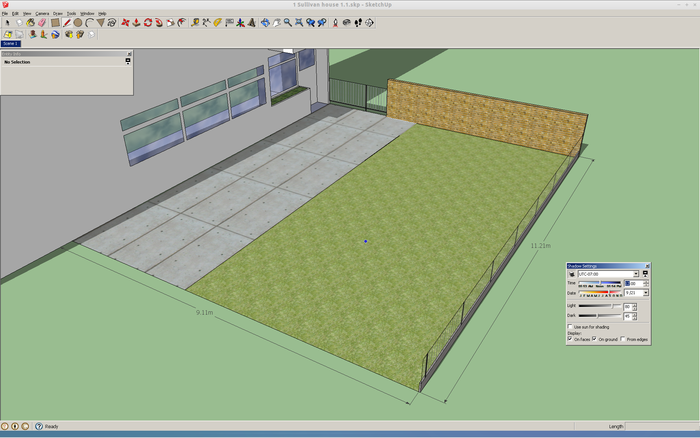700x438 pixels.
Task: Expand Entity Info panel details arrow
Action: [x=127, y=61]
